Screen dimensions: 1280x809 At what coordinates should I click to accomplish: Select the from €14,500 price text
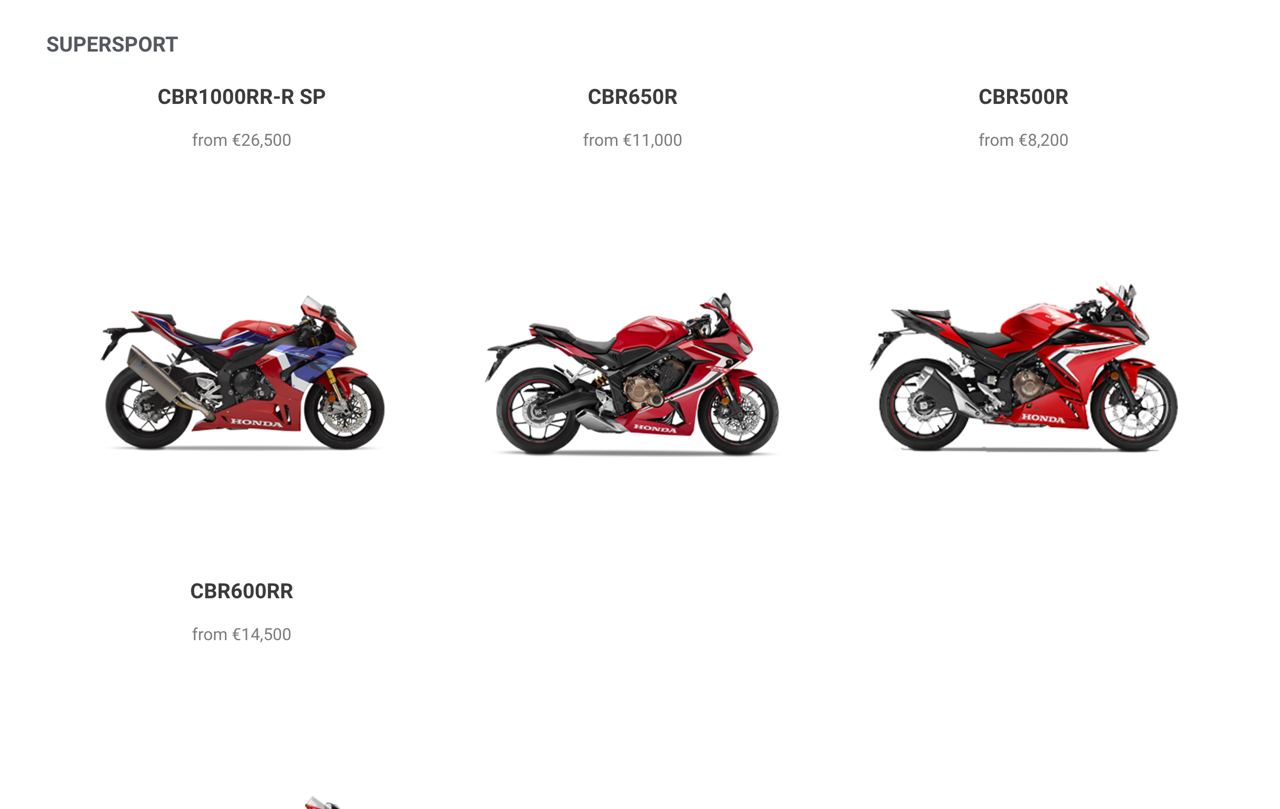click(x=241, y=634)
